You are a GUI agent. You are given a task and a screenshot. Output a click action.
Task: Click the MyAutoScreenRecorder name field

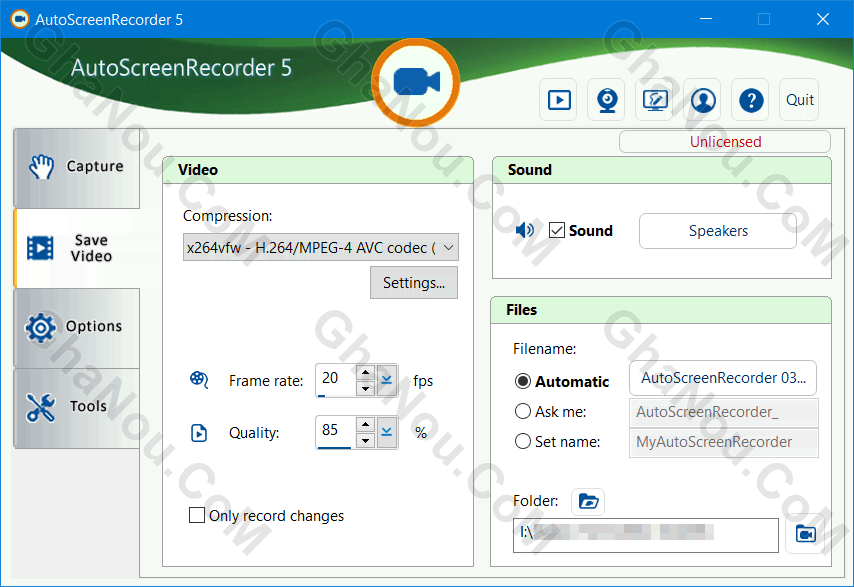point(724,442)
